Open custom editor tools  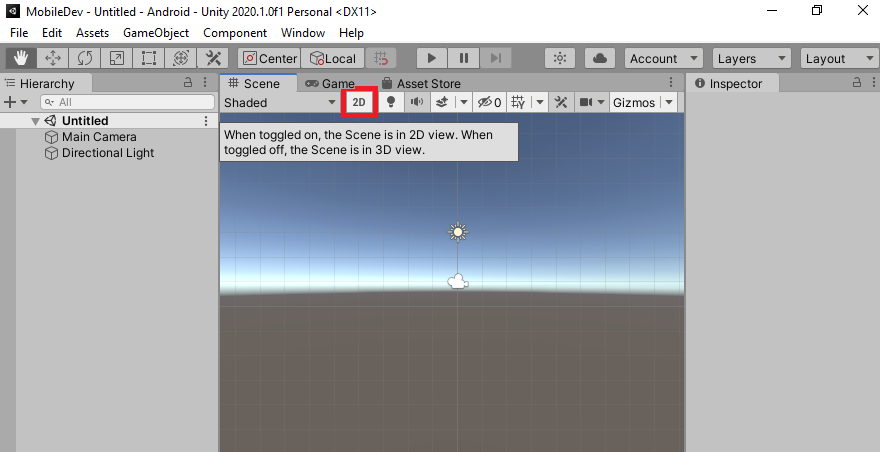[213, 58]
